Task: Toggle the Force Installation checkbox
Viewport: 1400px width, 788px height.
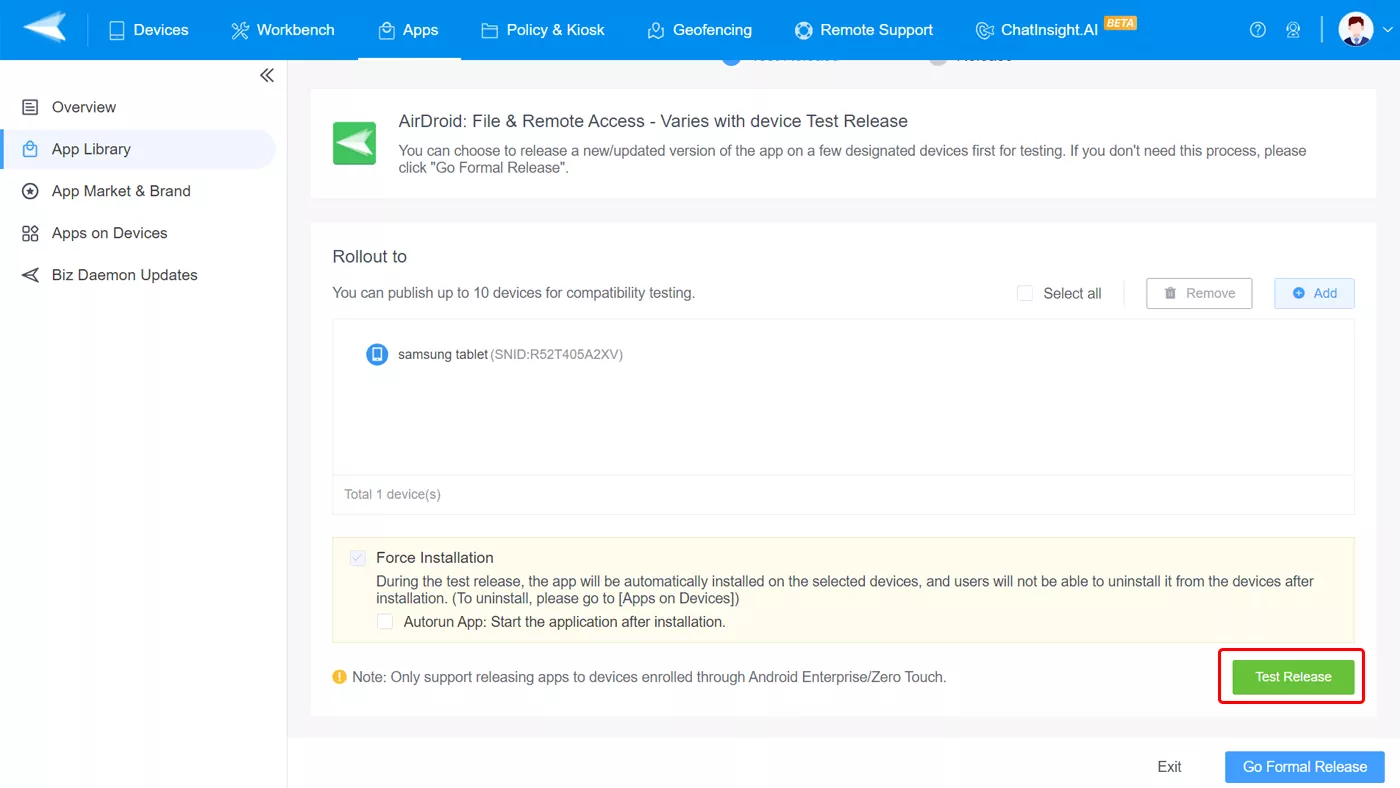Action: coord(358,558)
